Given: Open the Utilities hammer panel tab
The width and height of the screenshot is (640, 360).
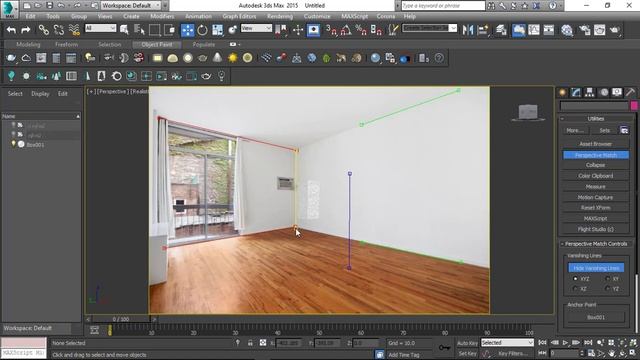Looking at the screenshot, I should click(x=630, y=93).
